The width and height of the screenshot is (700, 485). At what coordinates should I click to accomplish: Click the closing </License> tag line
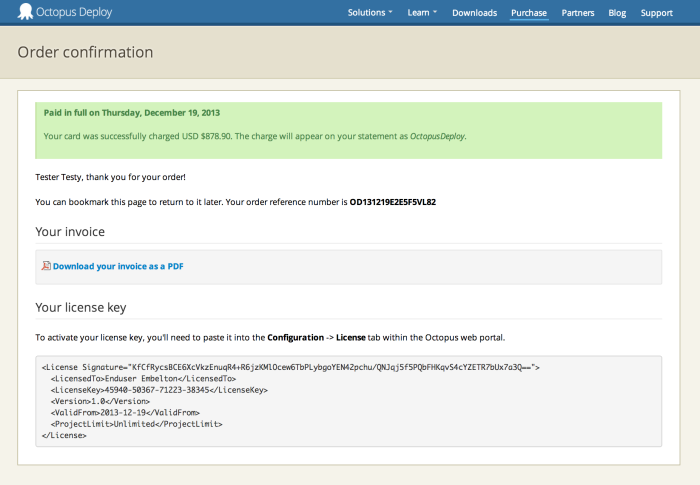(64, 435)
